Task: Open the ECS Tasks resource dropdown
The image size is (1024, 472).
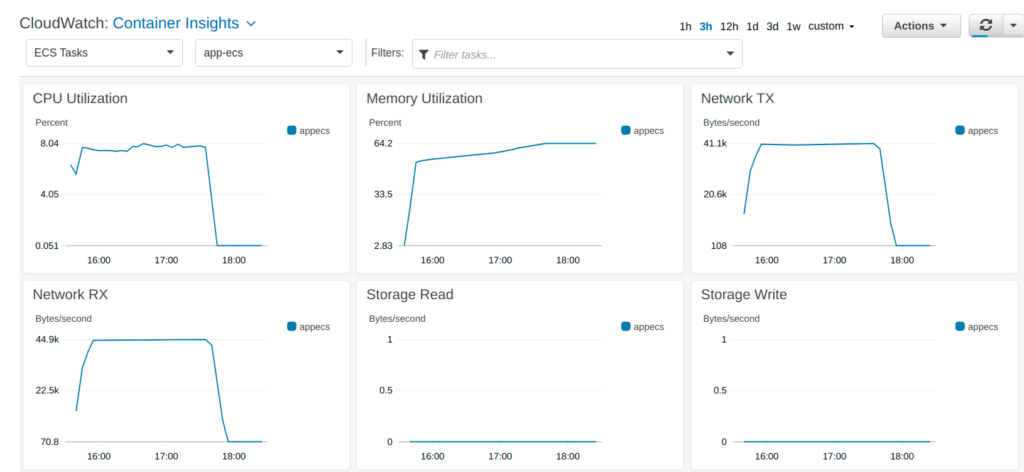Action: 103,53
